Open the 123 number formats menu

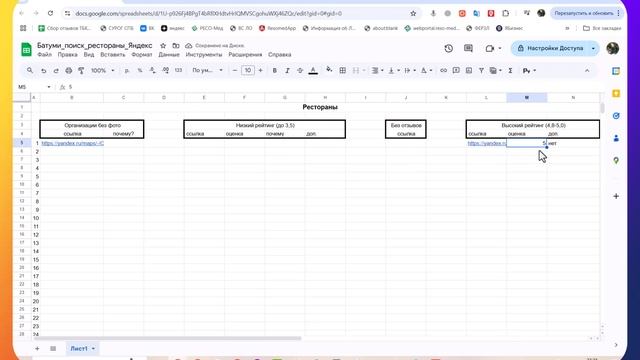coord(178,71)
